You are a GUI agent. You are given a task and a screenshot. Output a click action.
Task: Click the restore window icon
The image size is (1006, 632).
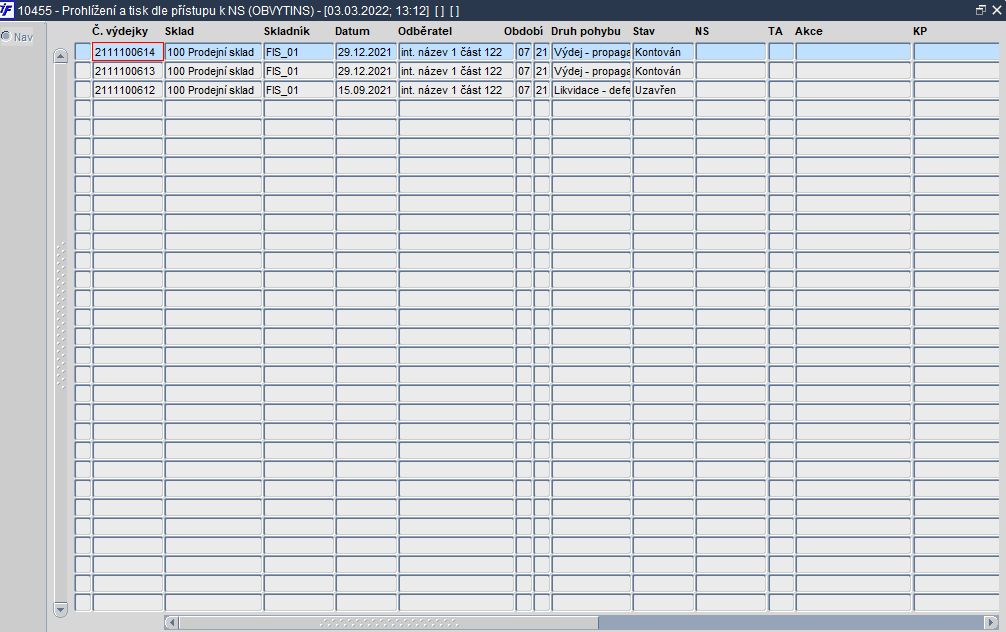[x=980, y=10]
